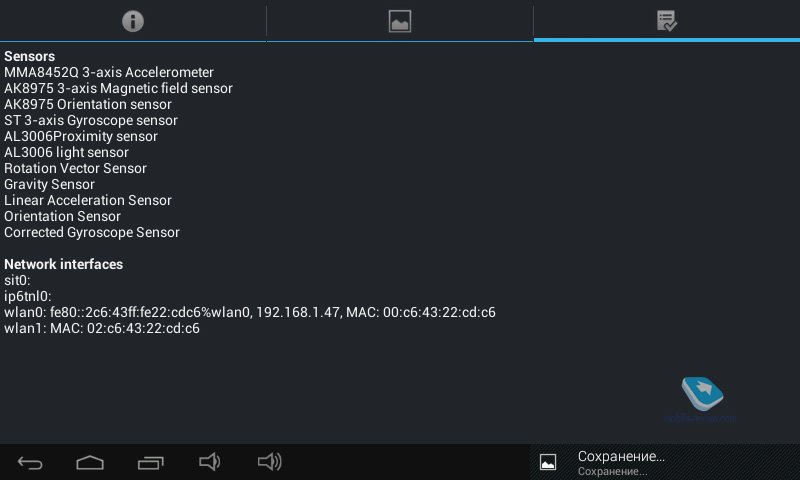Tap the Network interfaces heading
The height and width of the screenshot is (480, 800).
[63, 264]
